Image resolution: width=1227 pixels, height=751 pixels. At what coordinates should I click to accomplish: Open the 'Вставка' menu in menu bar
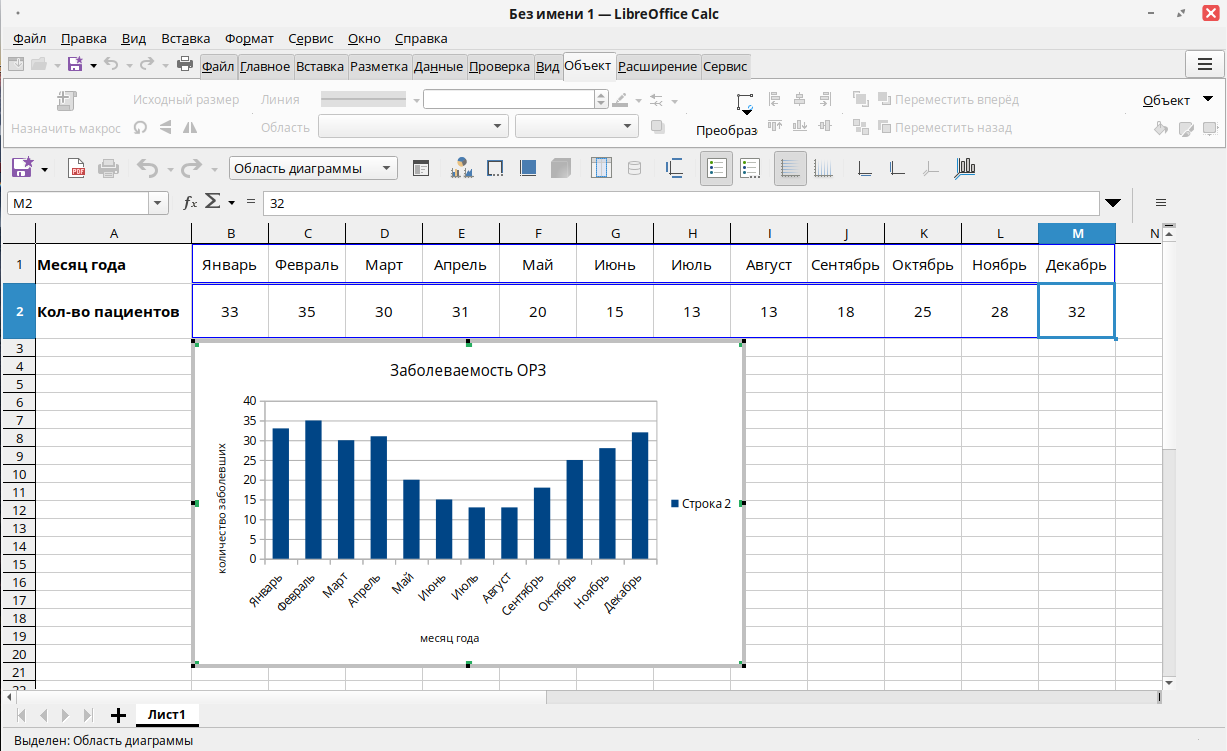[186, 39]
